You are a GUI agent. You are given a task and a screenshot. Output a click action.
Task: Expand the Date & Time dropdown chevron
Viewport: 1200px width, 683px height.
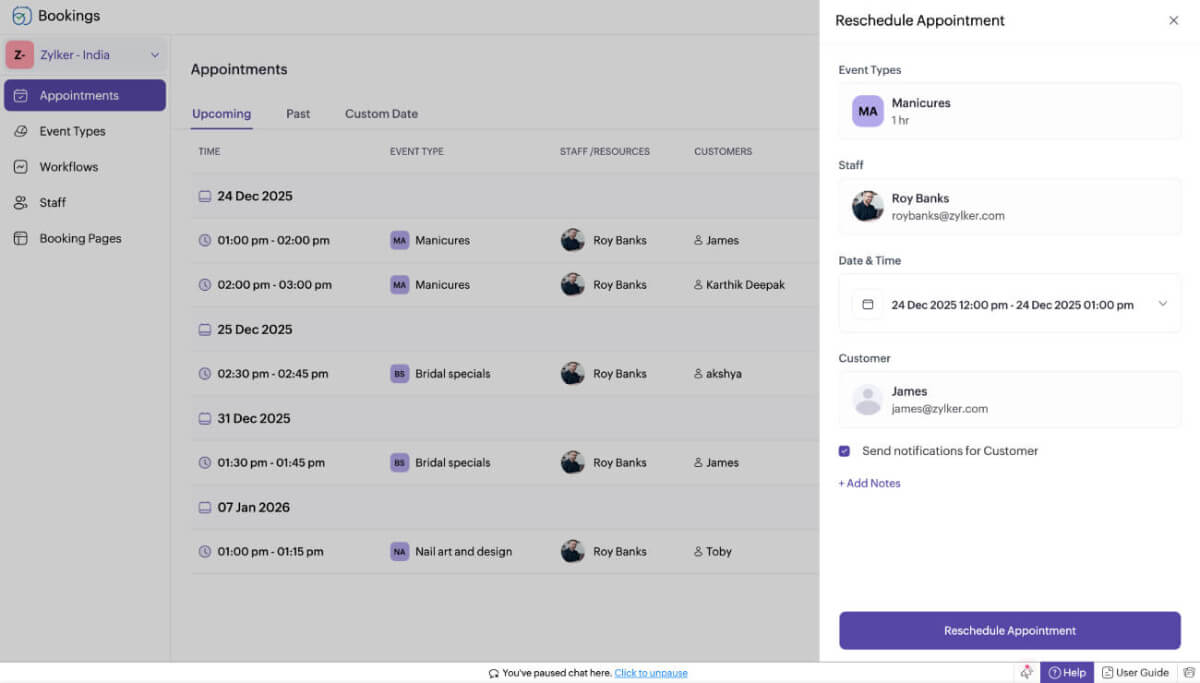(x=1162, y=304)
